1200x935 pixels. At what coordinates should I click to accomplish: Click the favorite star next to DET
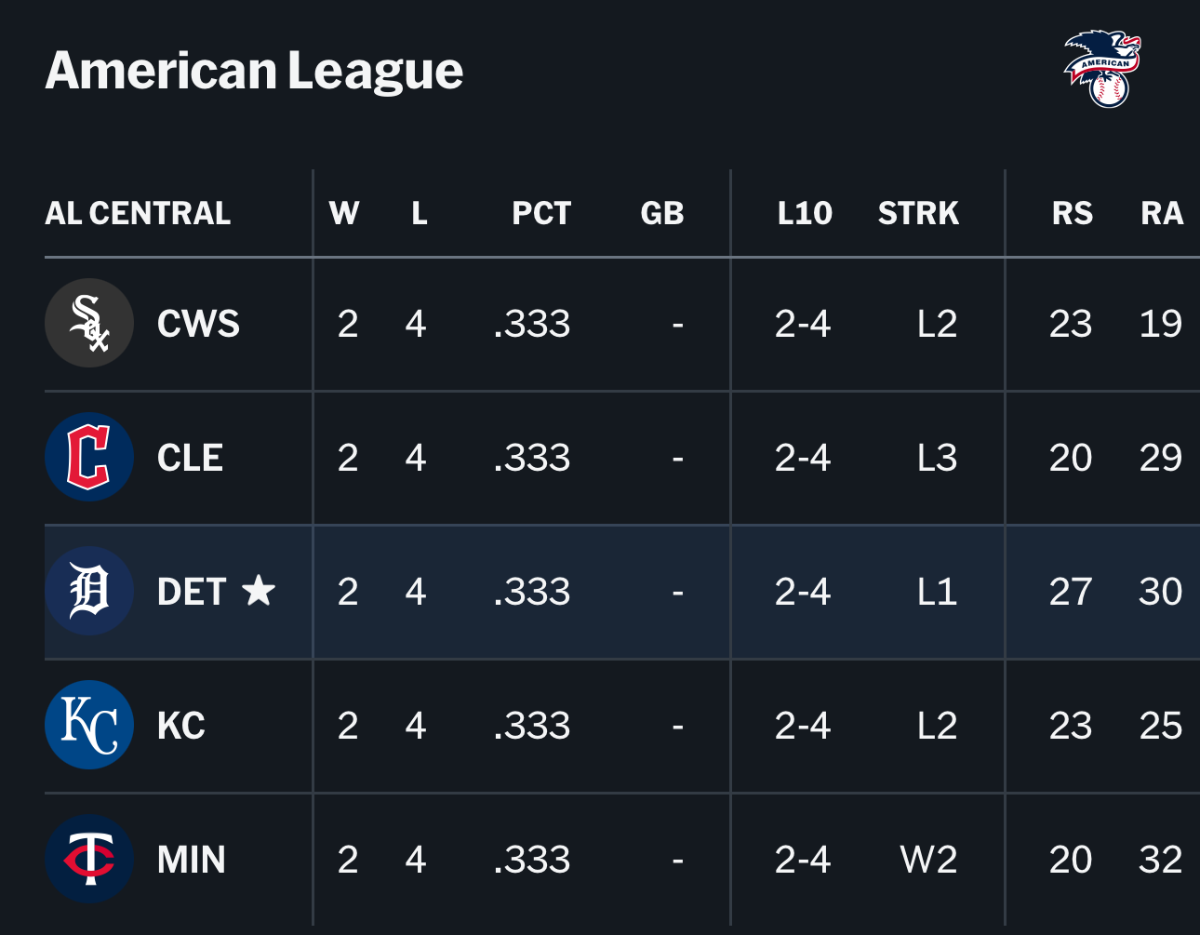pos(258,591)
